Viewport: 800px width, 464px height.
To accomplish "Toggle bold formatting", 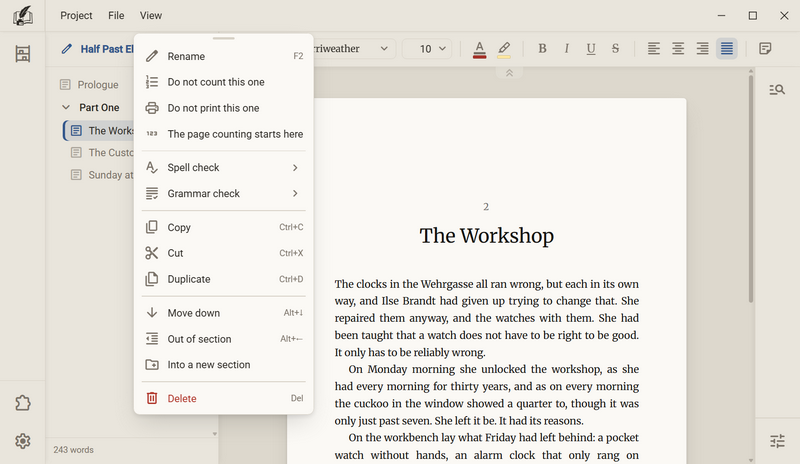I will click(542, 48).
